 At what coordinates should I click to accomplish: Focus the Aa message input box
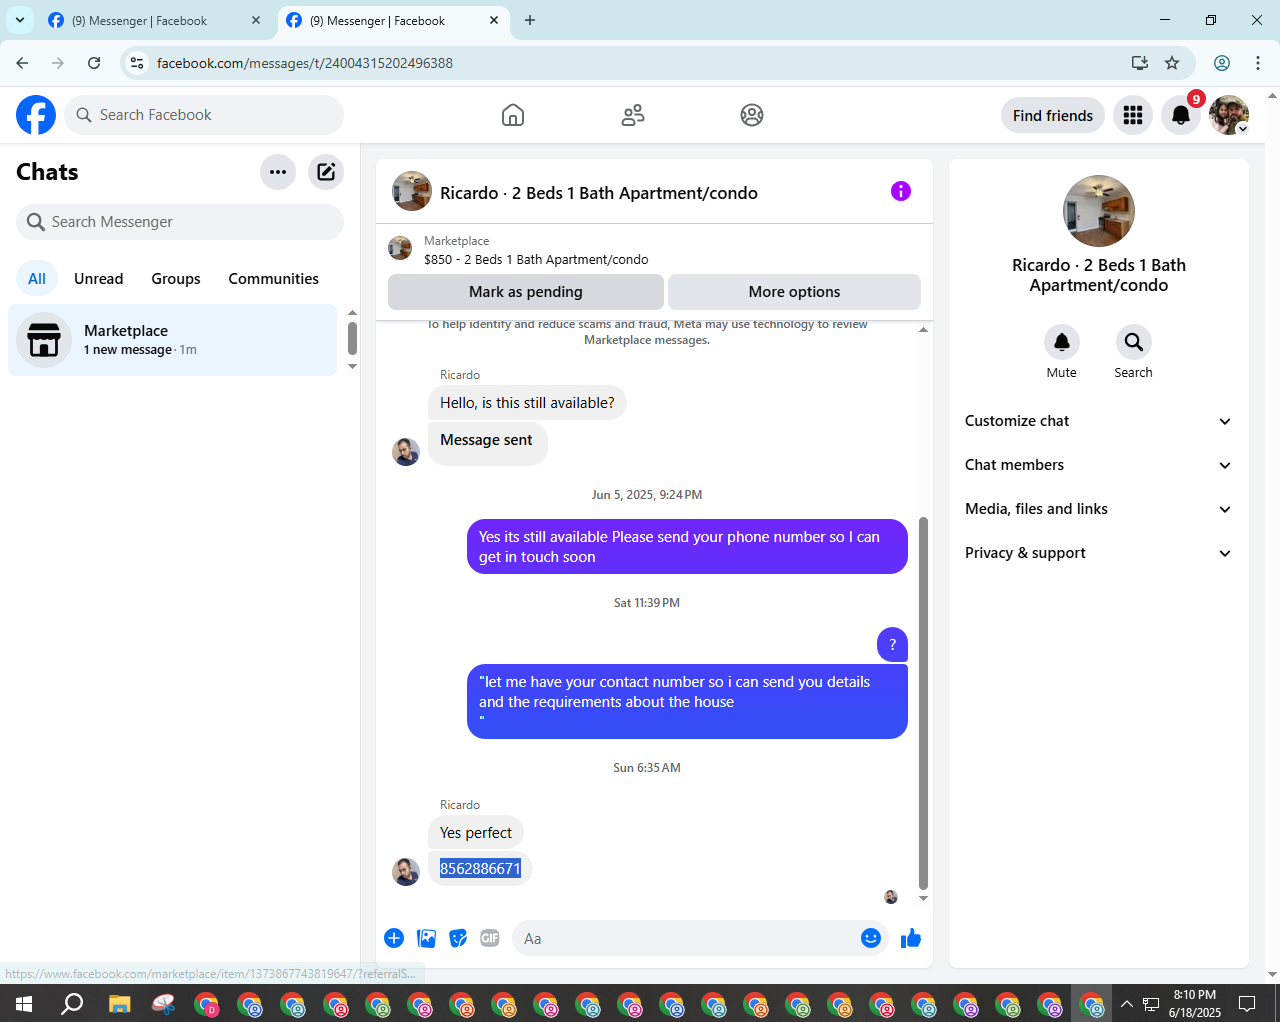pyautogui.click(x=700, y=938)
